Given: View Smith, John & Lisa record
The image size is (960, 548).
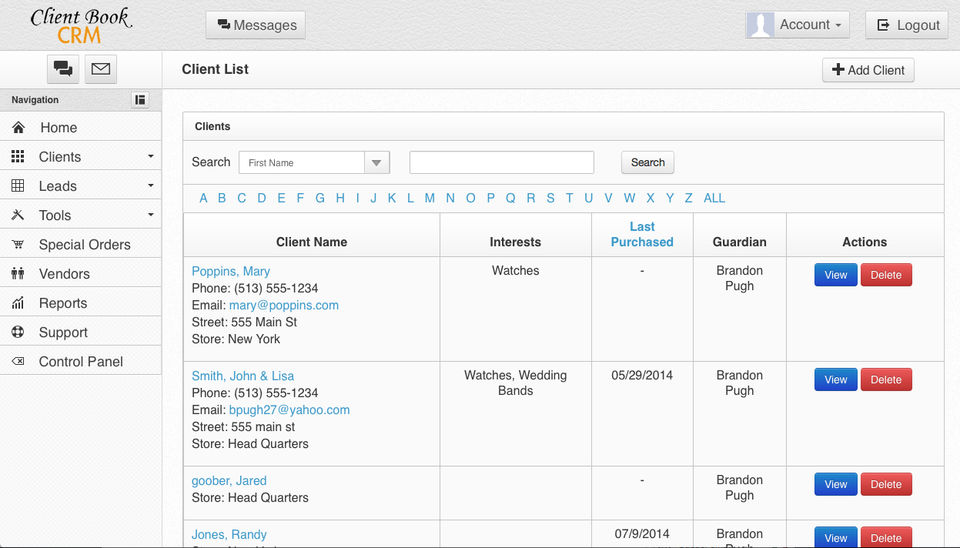Looking at the screenshot, I should point(835,380).
